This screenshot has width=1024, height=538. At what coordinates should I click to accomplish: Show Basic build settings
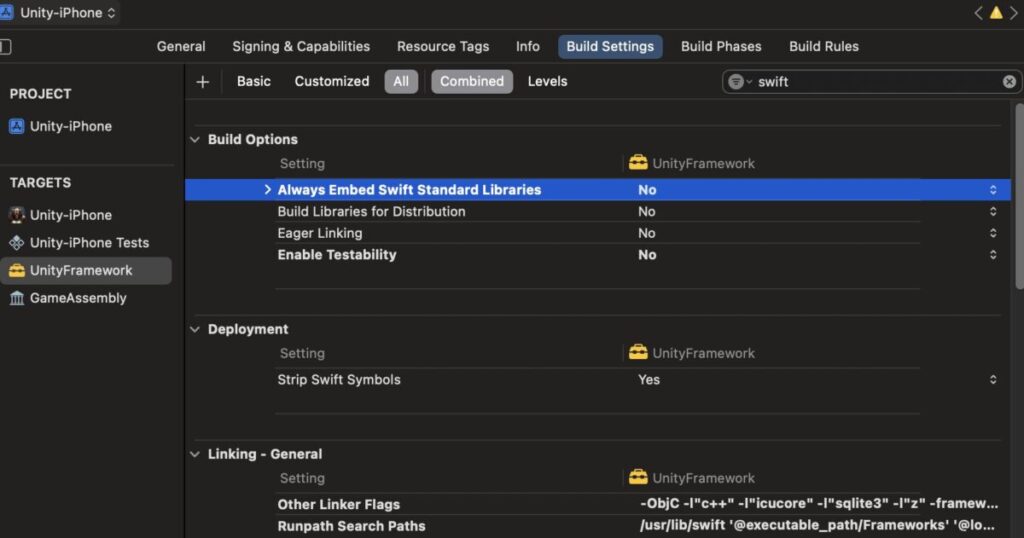[253, 82]
